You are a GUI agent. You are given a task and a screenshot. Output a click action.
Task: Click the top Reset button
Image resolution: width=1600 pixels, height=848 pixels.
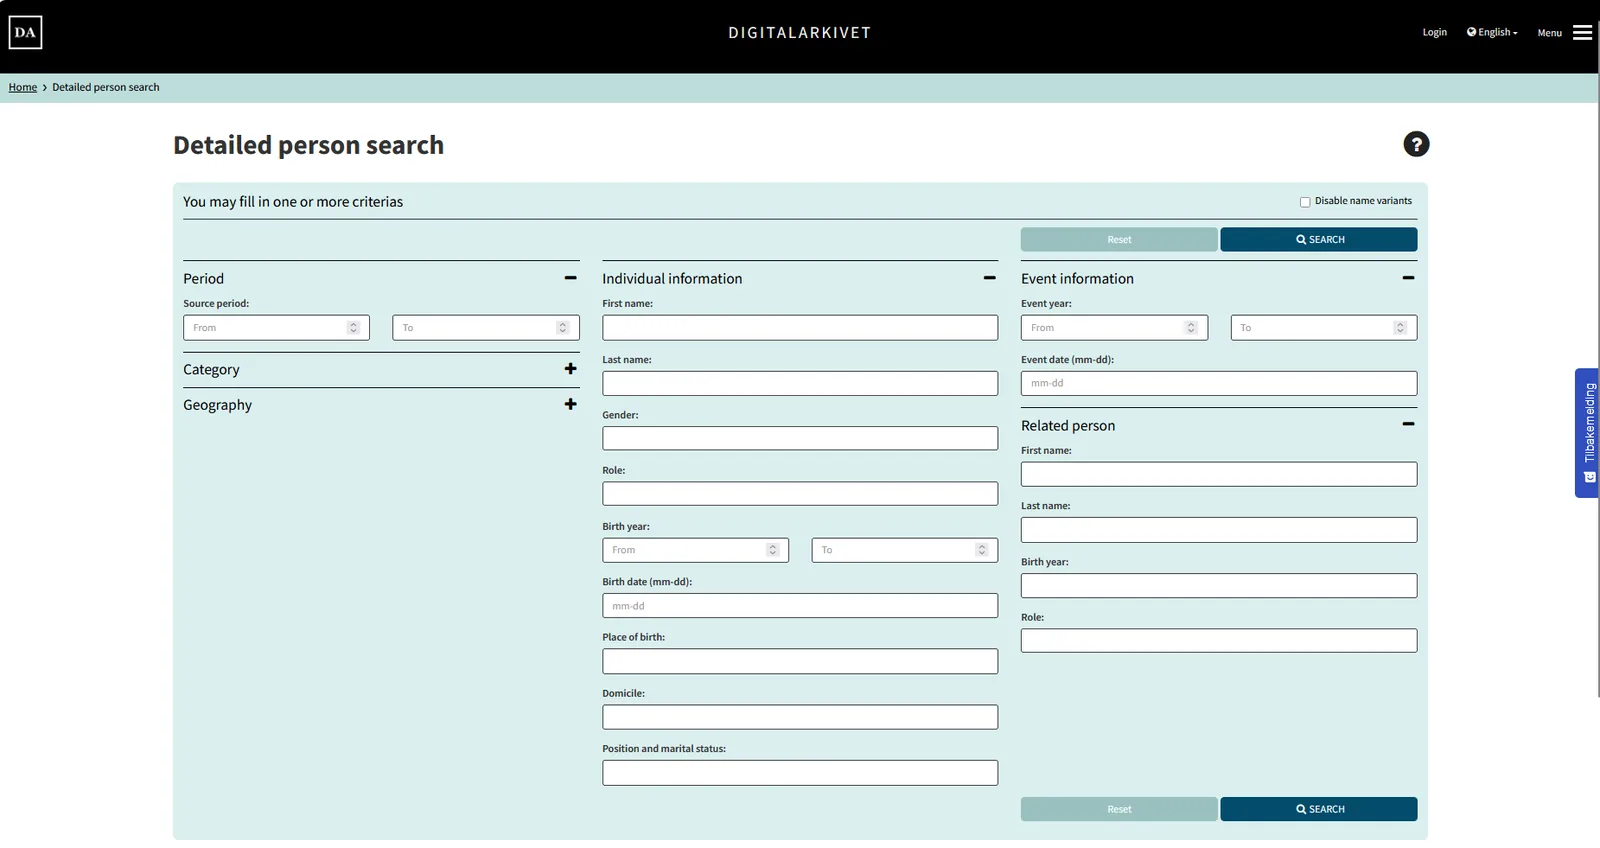tap(1119, 240)
